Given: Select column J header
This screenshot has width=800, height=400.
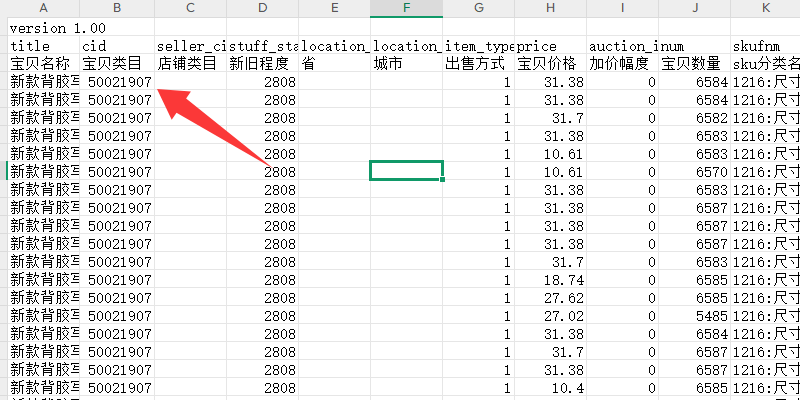Looking at the screenshot, I should tap(694, 8).
